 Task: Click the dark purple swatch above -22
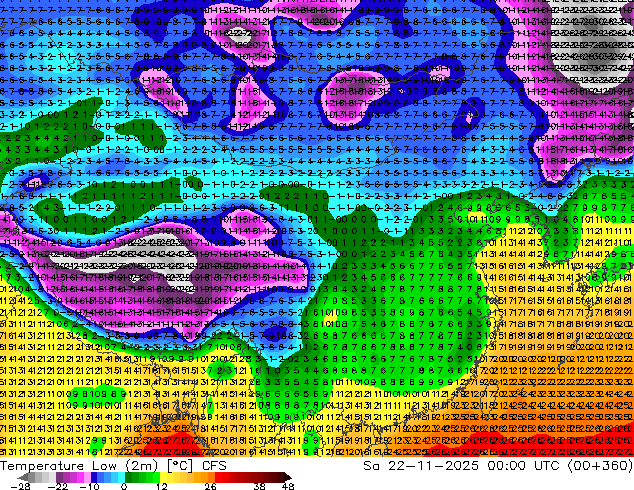click(59, 477)
